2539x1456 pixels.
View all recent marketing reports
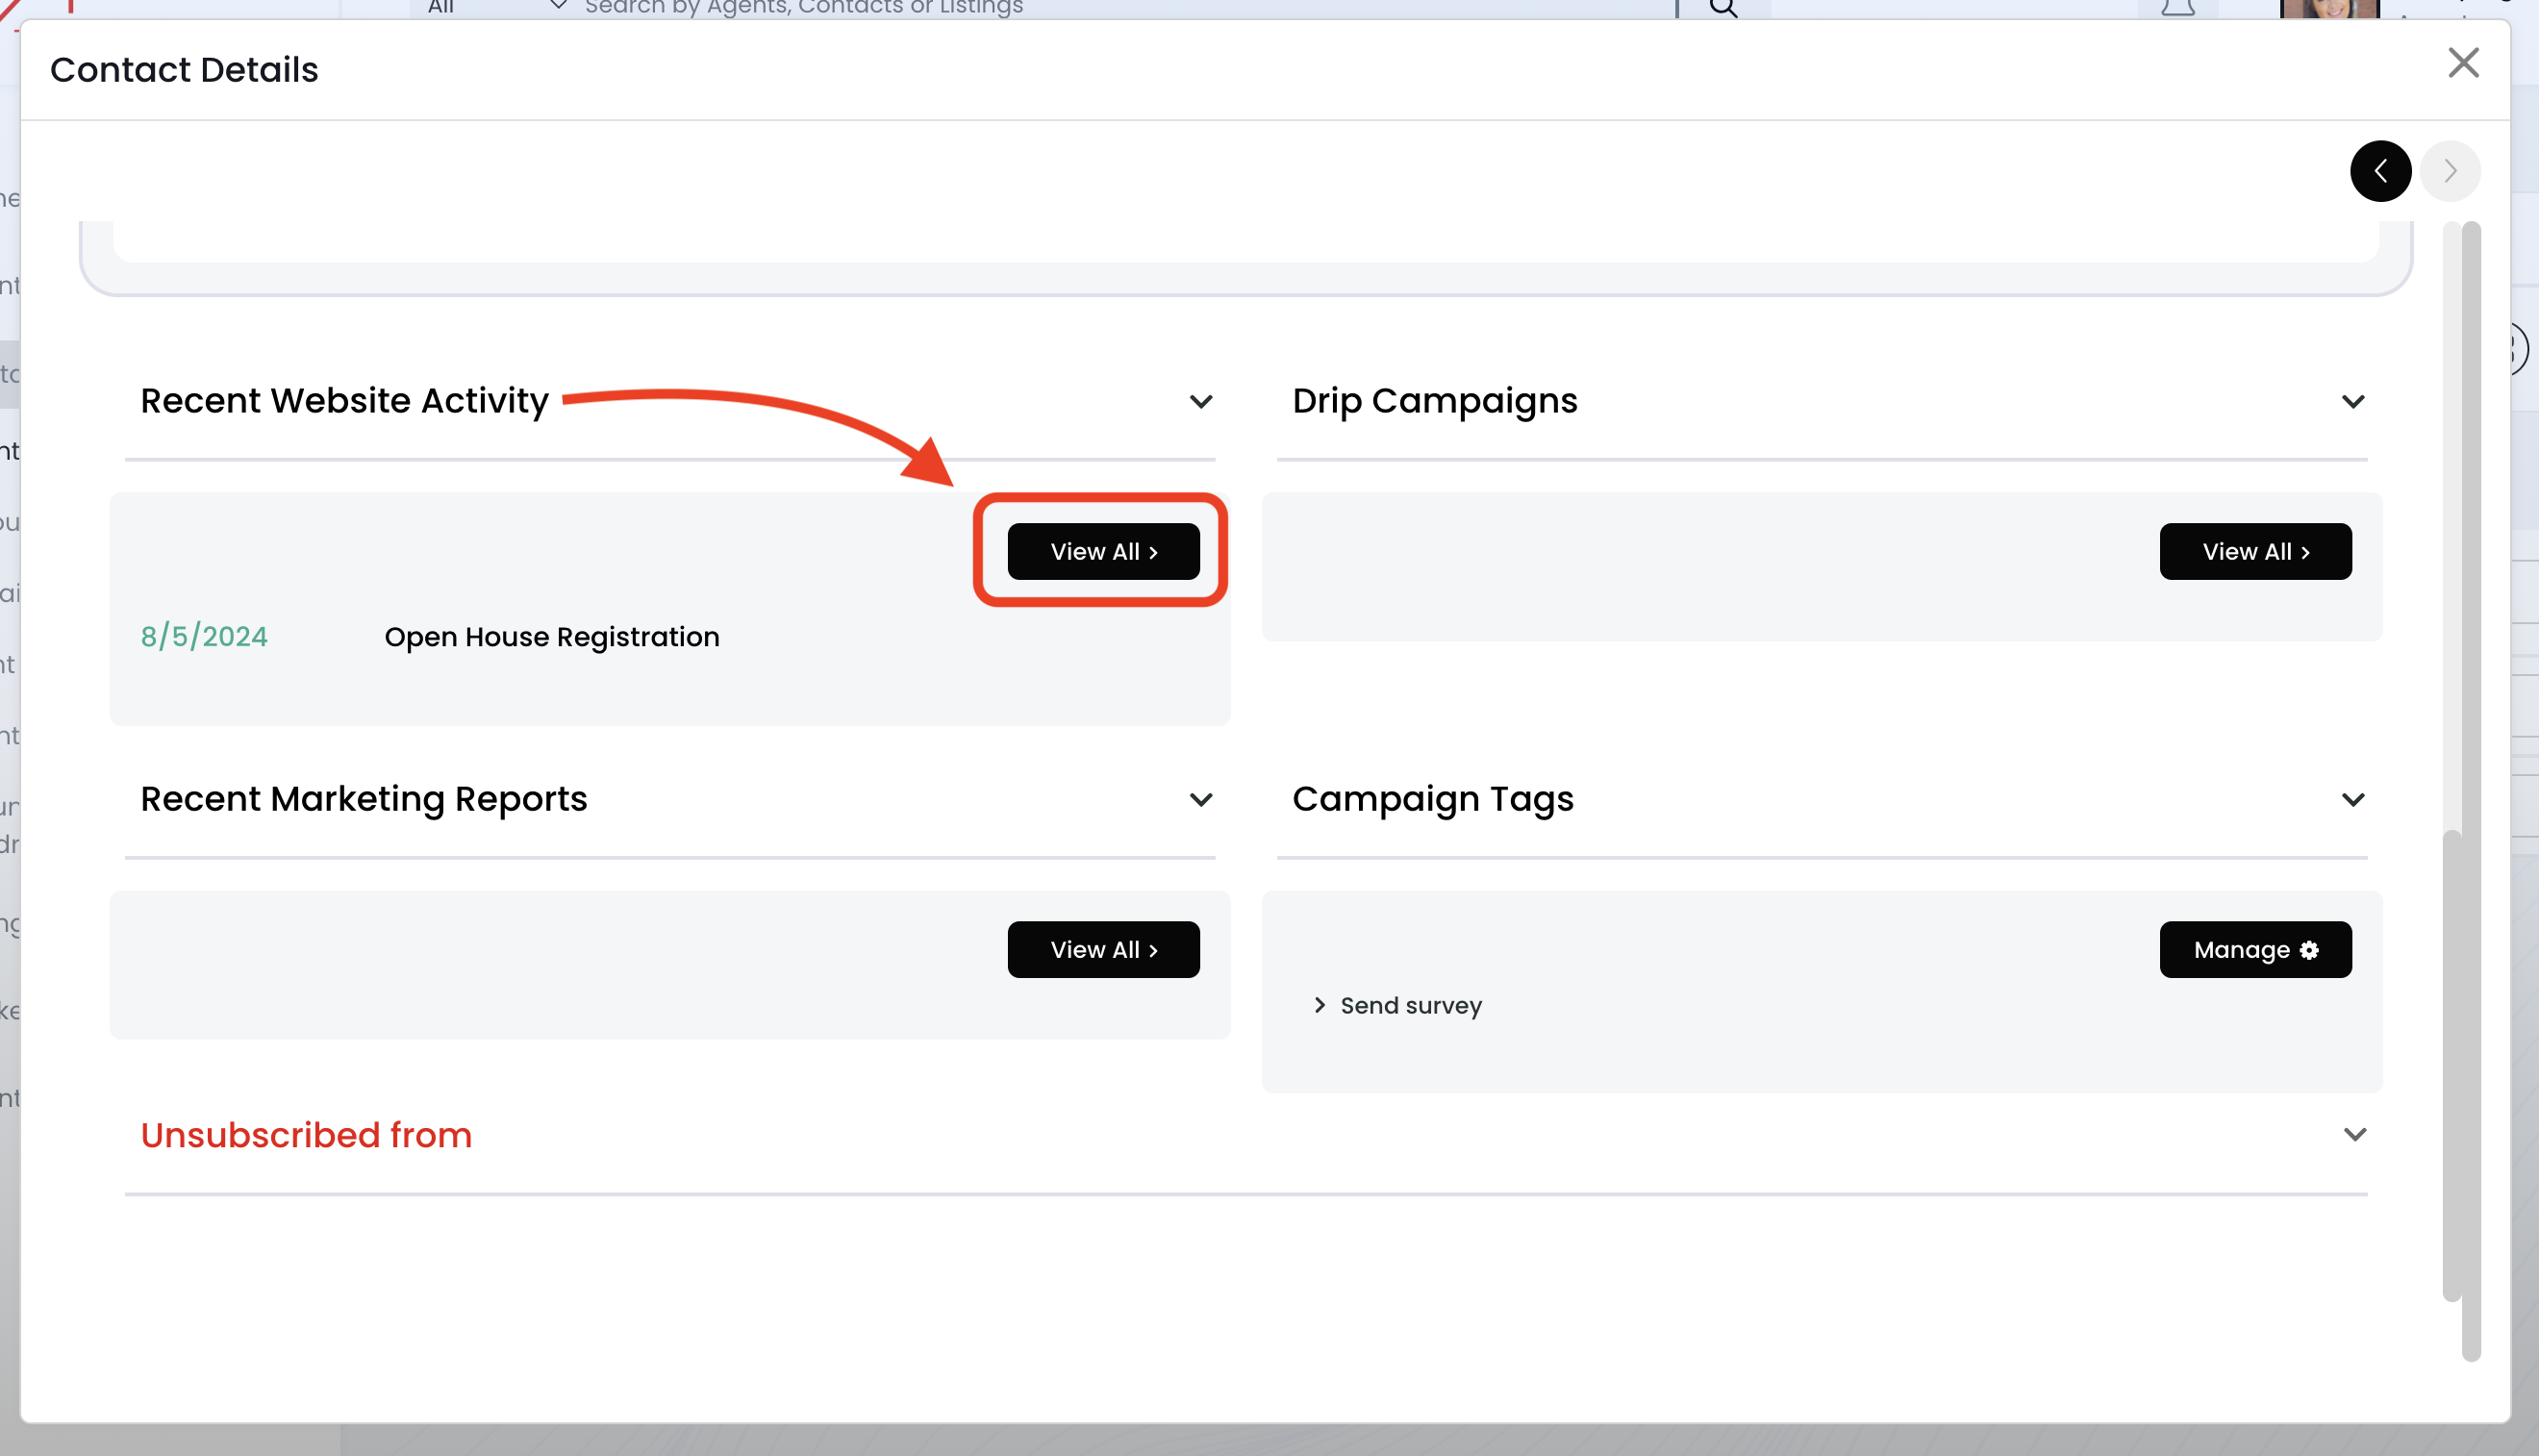1103,950
